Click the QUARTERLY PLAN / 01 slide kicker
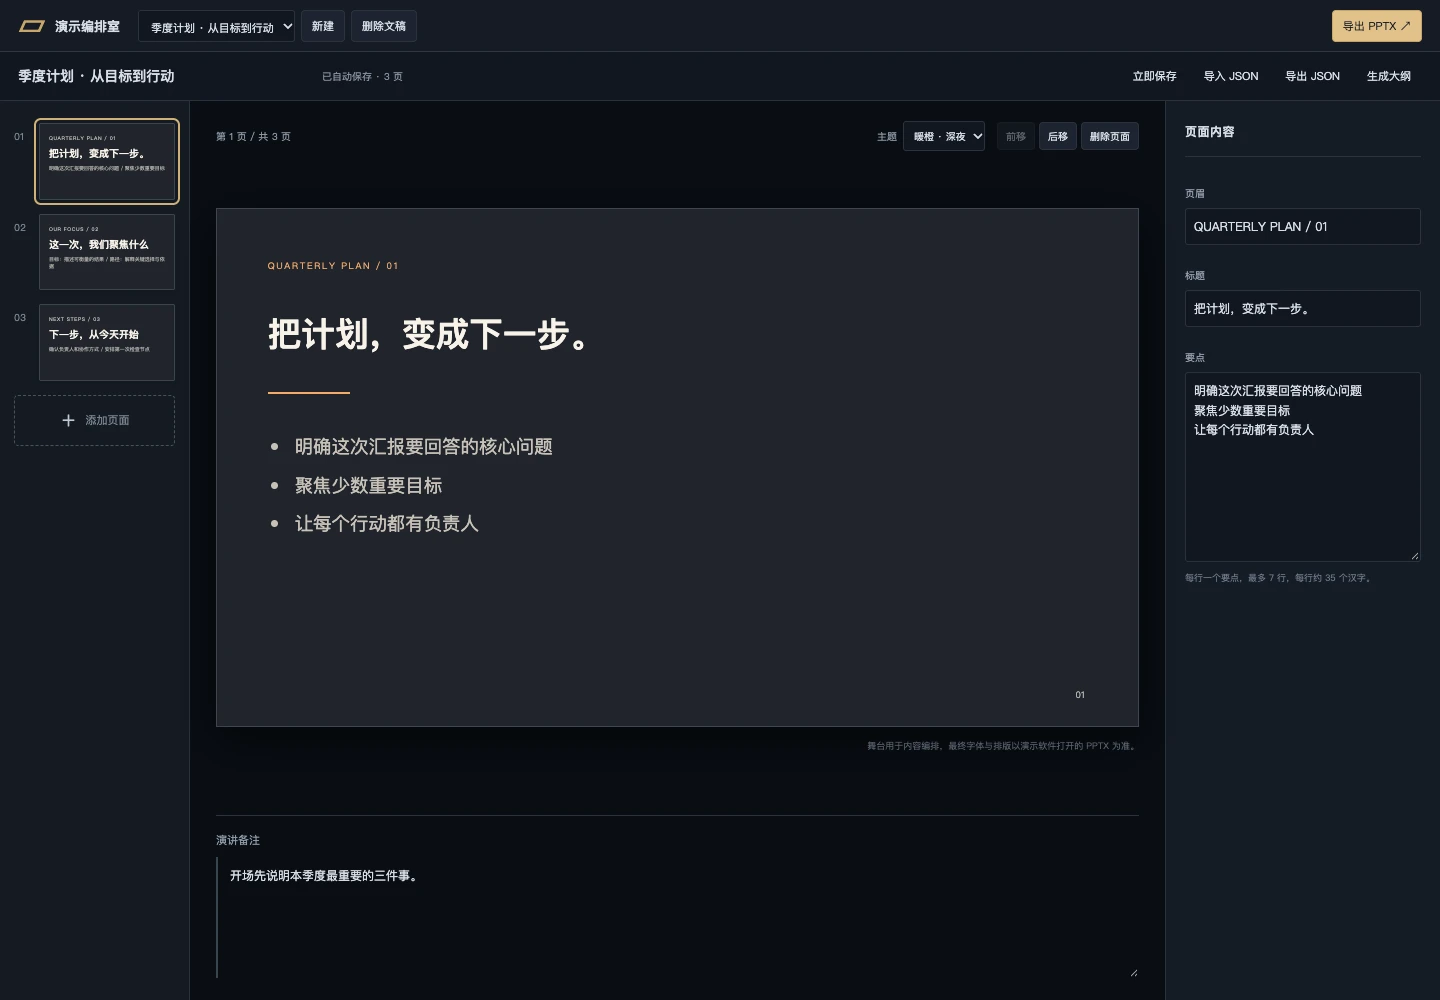 click(332, 266)
